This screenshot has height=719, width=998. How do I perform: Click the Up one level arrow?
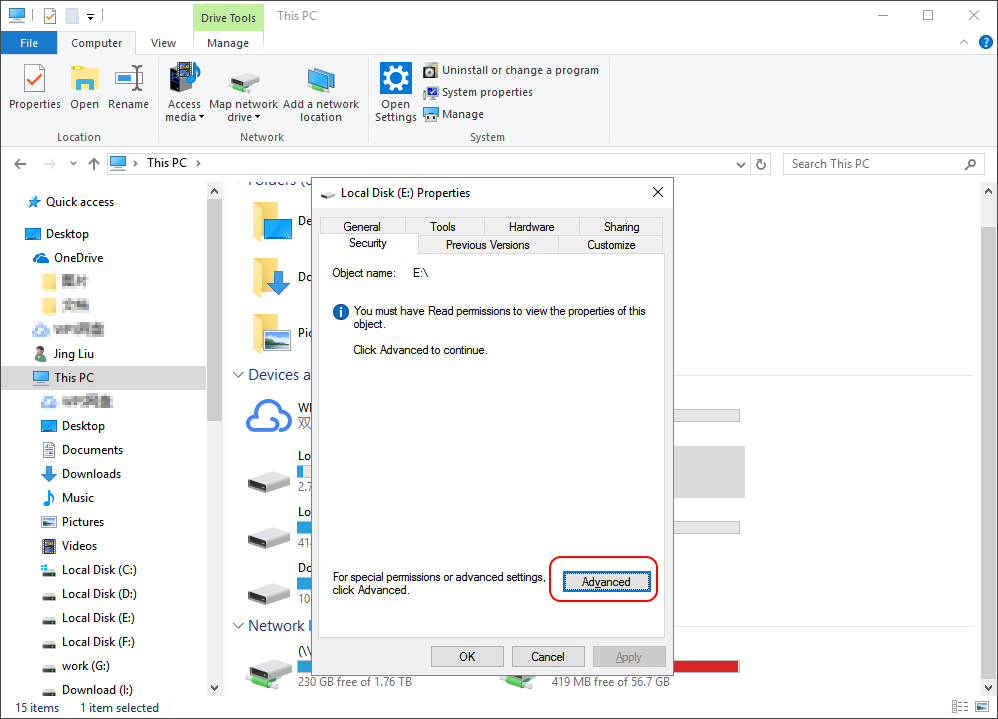94,164
